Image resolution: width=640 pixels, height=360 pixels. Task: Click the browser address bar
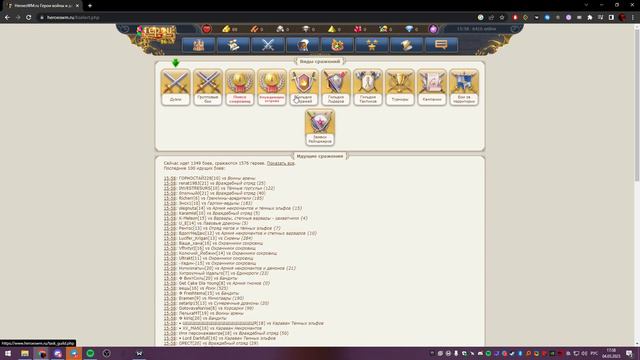257,18
